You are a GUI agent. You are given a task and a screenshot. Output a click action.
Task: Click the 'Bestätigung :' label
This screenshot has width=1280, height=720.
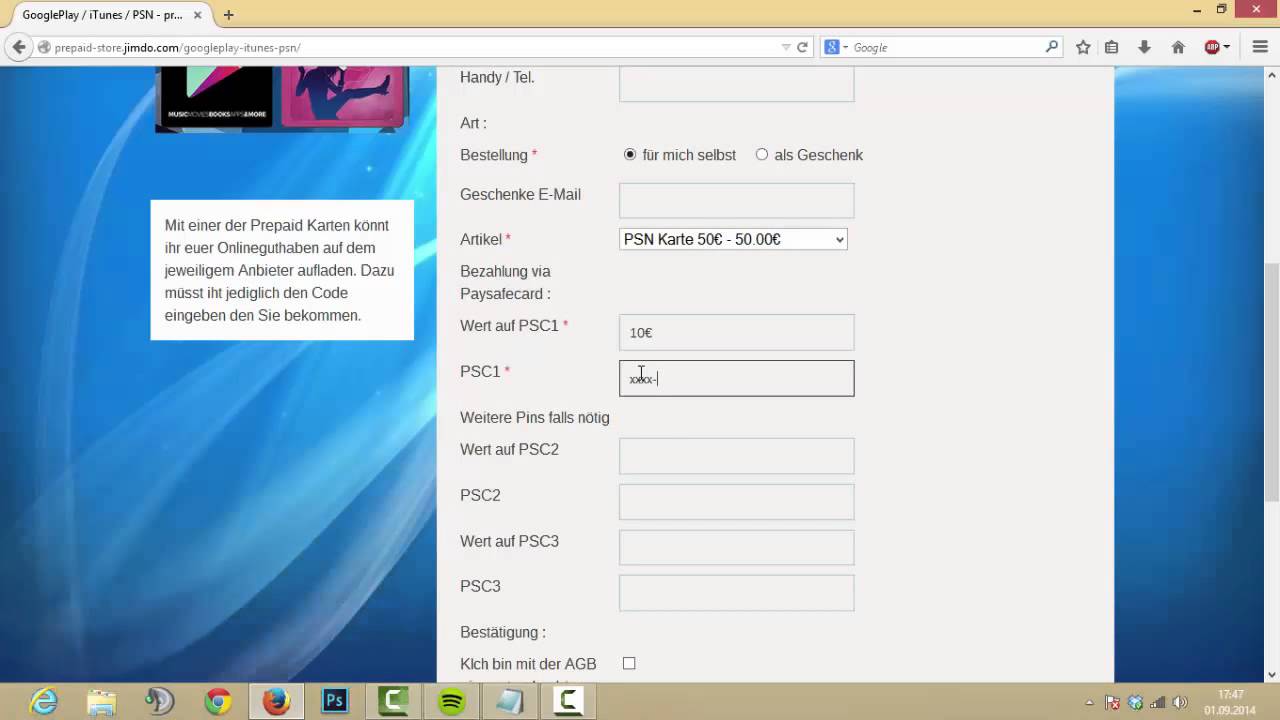(503, 632)
